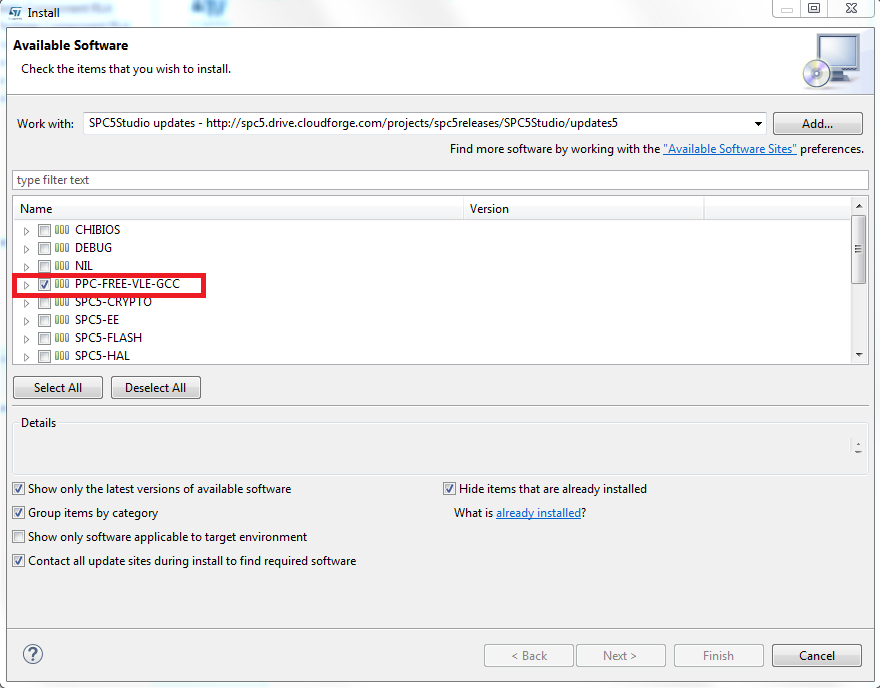
Task: Click the NIL category icon
Action: [62, 266]
